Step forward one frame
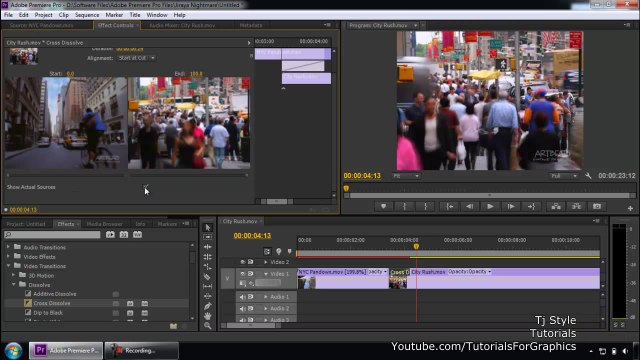The width and height of the screenshot is (640, 360). [511, 207]
